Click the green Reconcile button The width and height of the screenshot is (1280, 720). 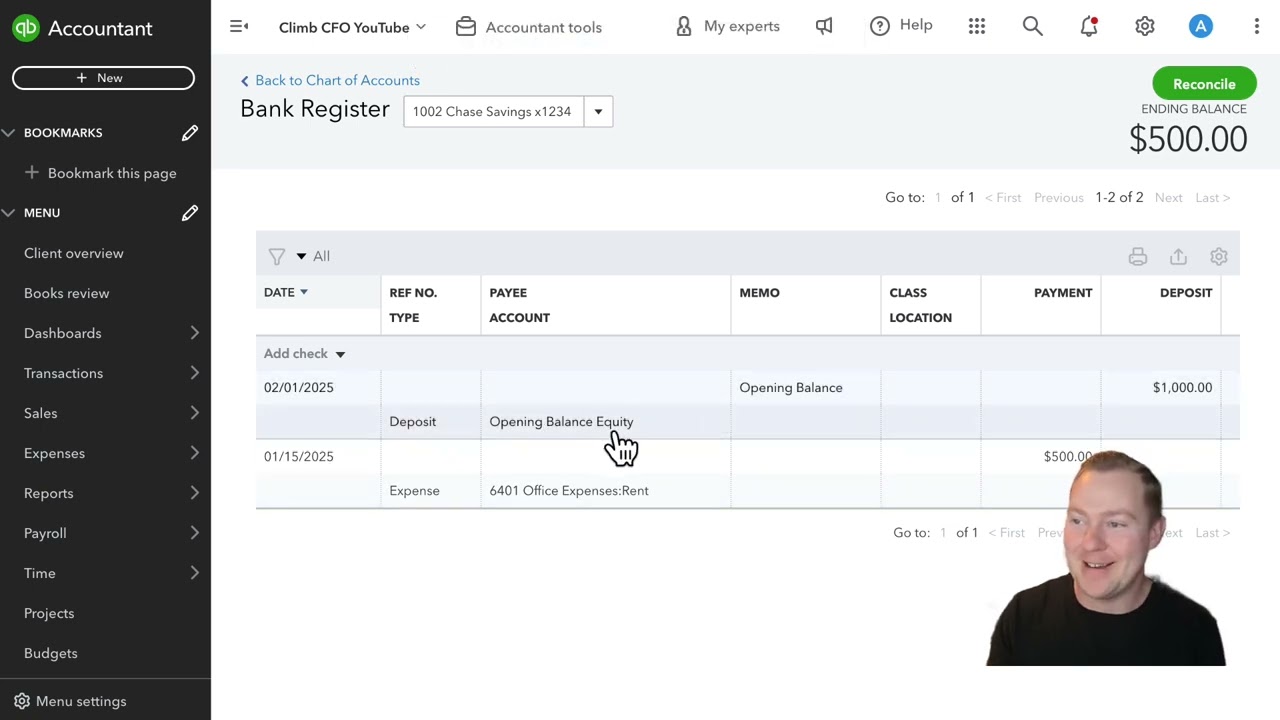point(1204,84)
